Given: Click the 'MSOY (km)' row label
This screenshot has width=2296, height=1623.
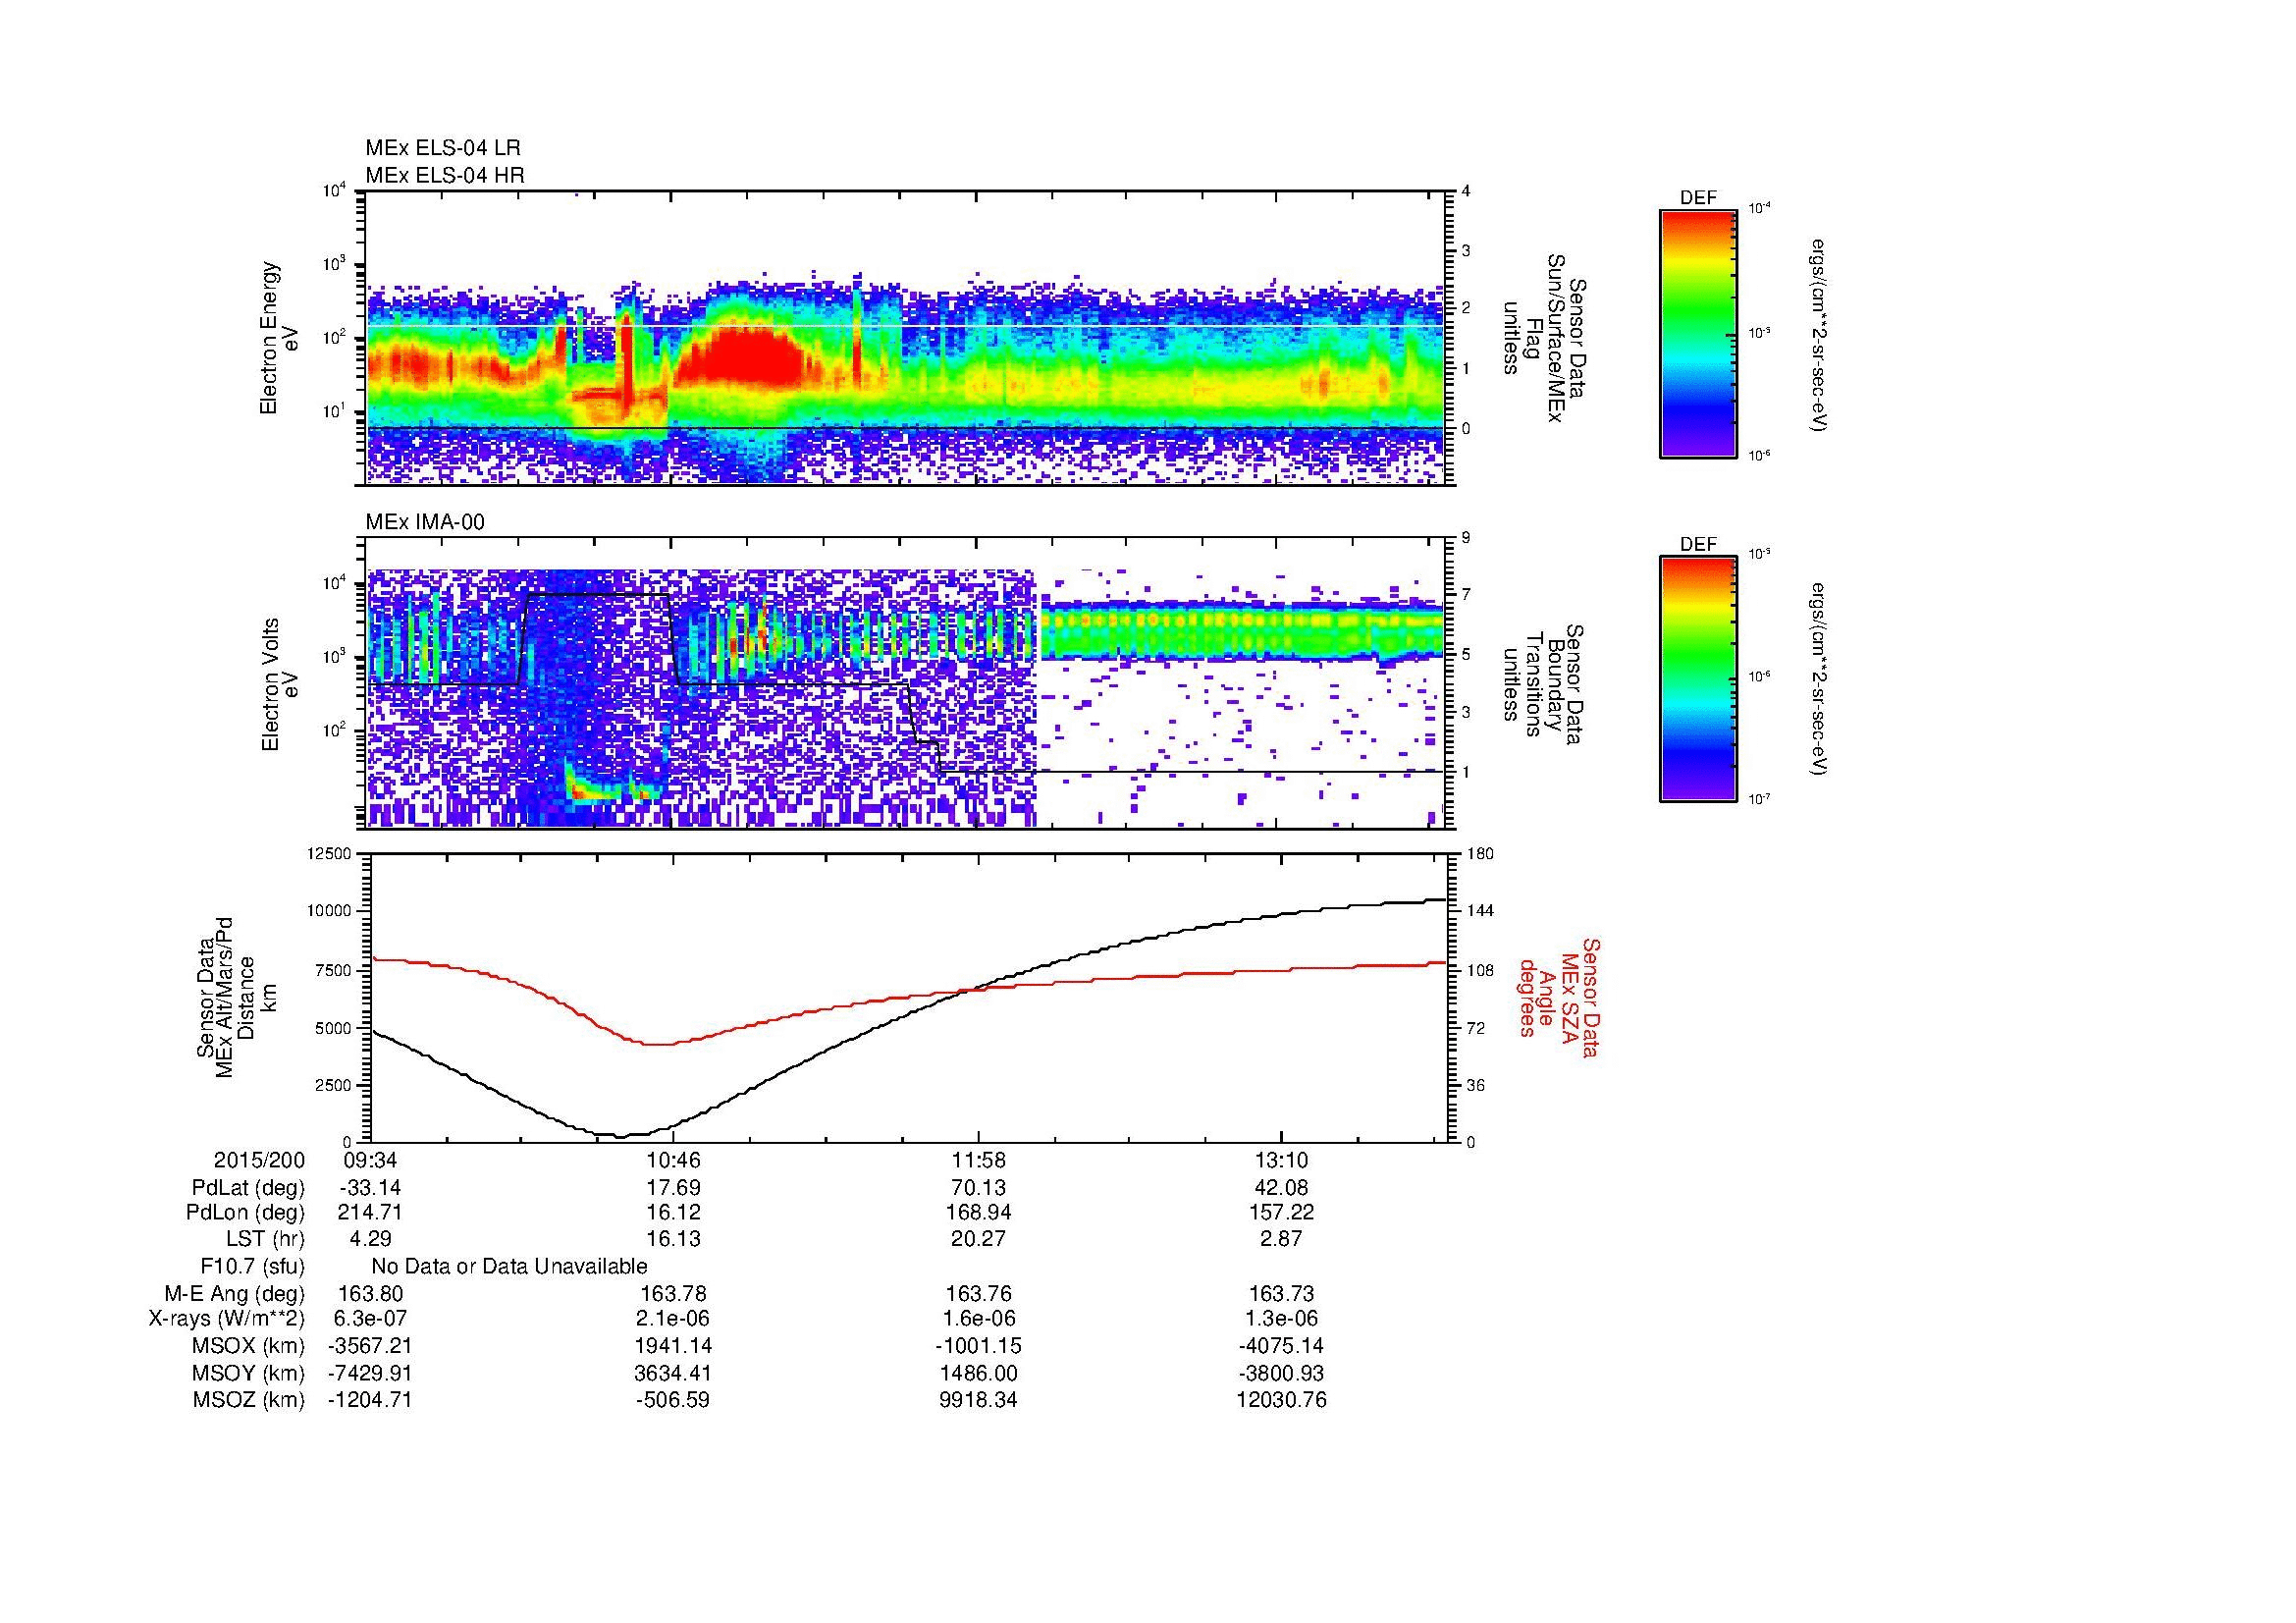Looking at the screenshot, I should (248, 1374).
